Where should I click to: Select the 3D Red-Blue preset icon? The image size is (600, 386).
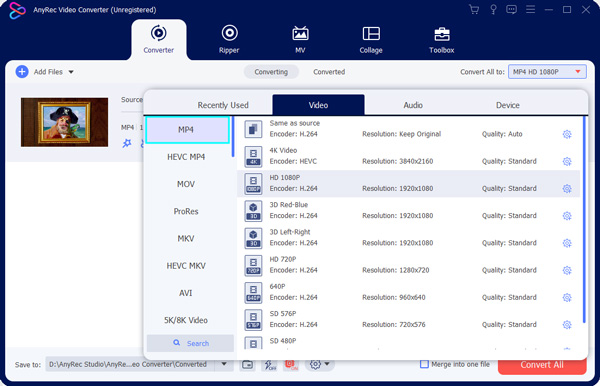point(253,211)
